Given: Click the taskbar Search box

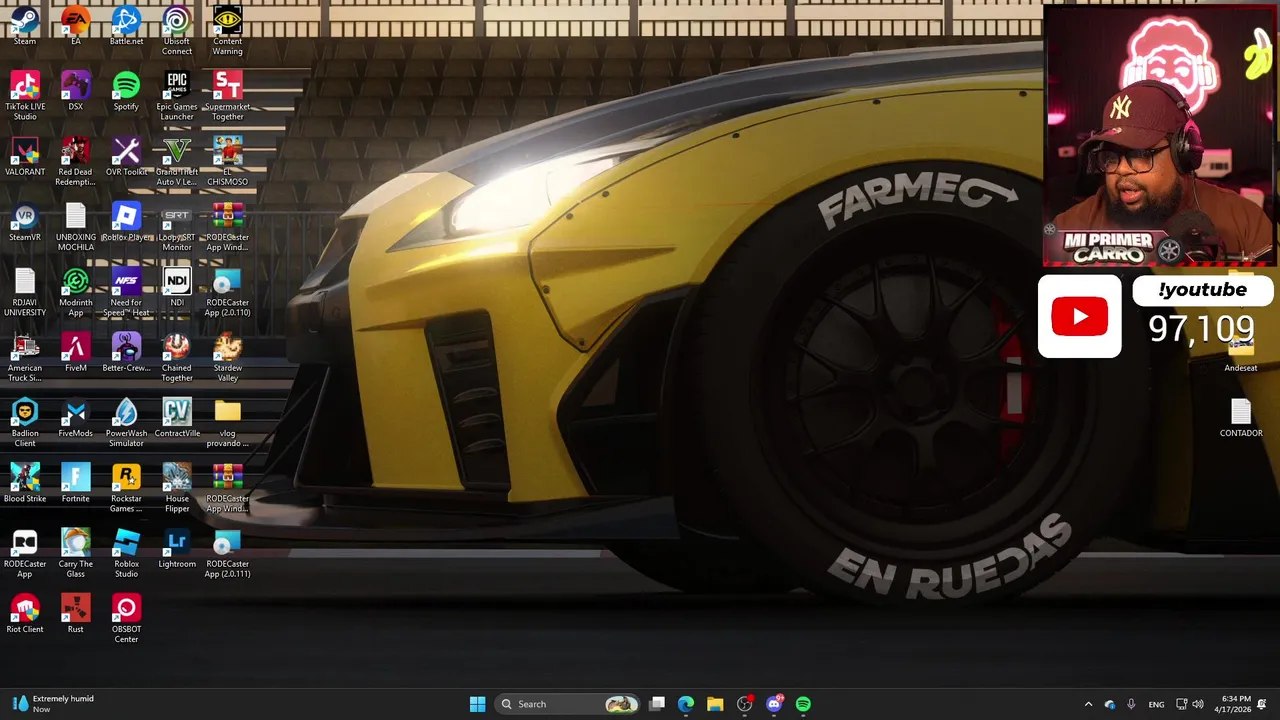Looking at the screenshot, I should pyautogui.click(x=567, y=704).
